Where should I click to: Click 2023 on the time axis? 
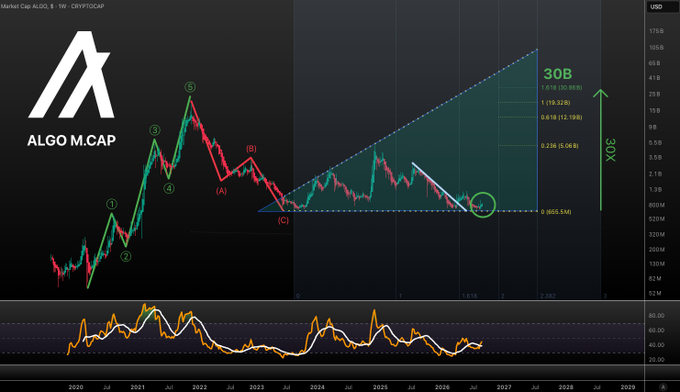point(257,387)
